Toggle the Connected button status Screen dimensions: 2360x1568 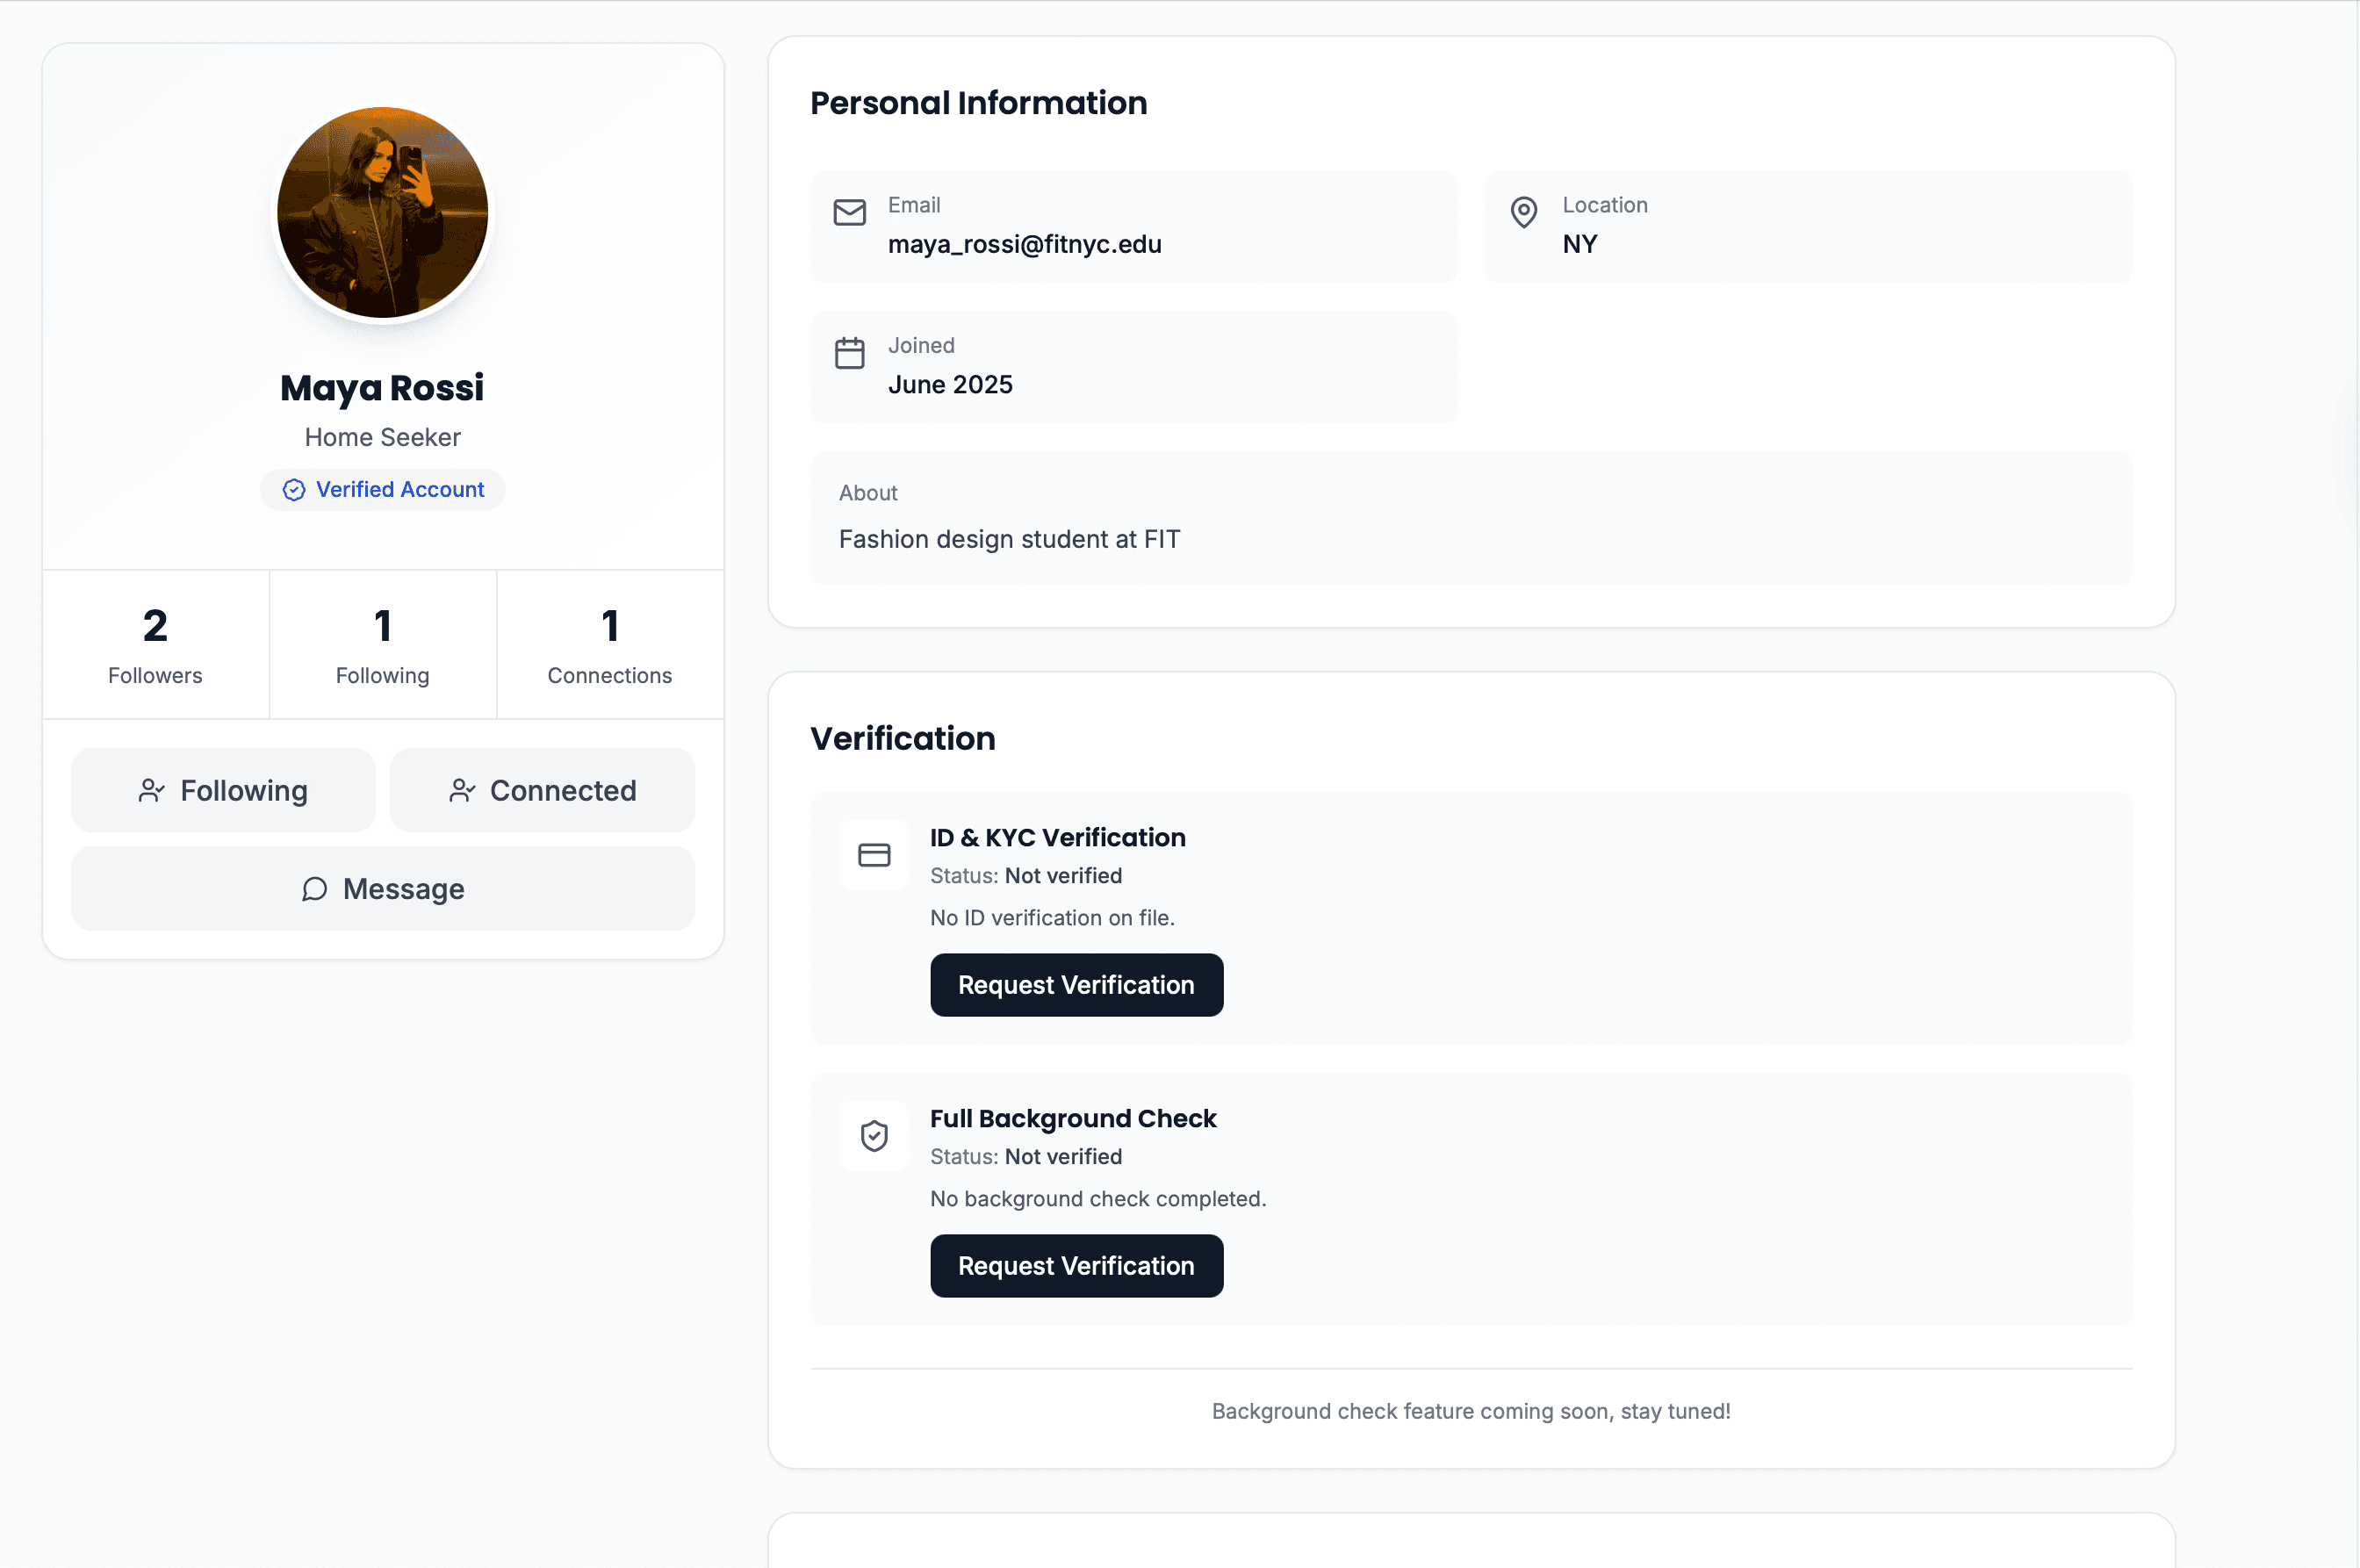pyautogui.click(x=542, y=791)
